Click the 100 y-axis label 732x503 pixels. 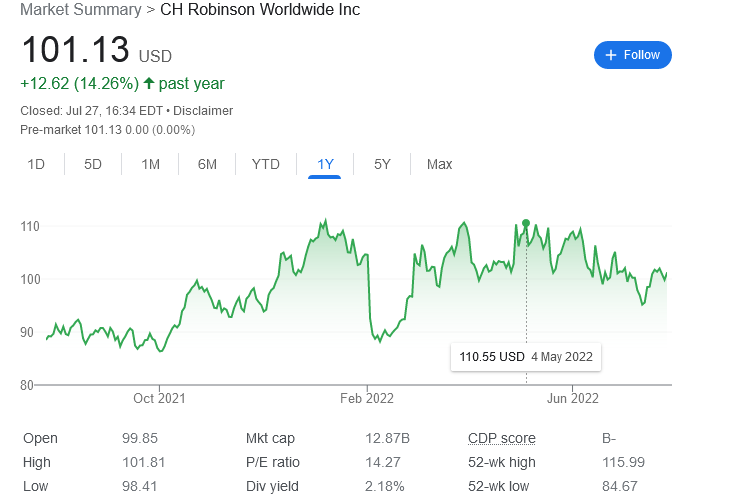(x=30, y=279)
